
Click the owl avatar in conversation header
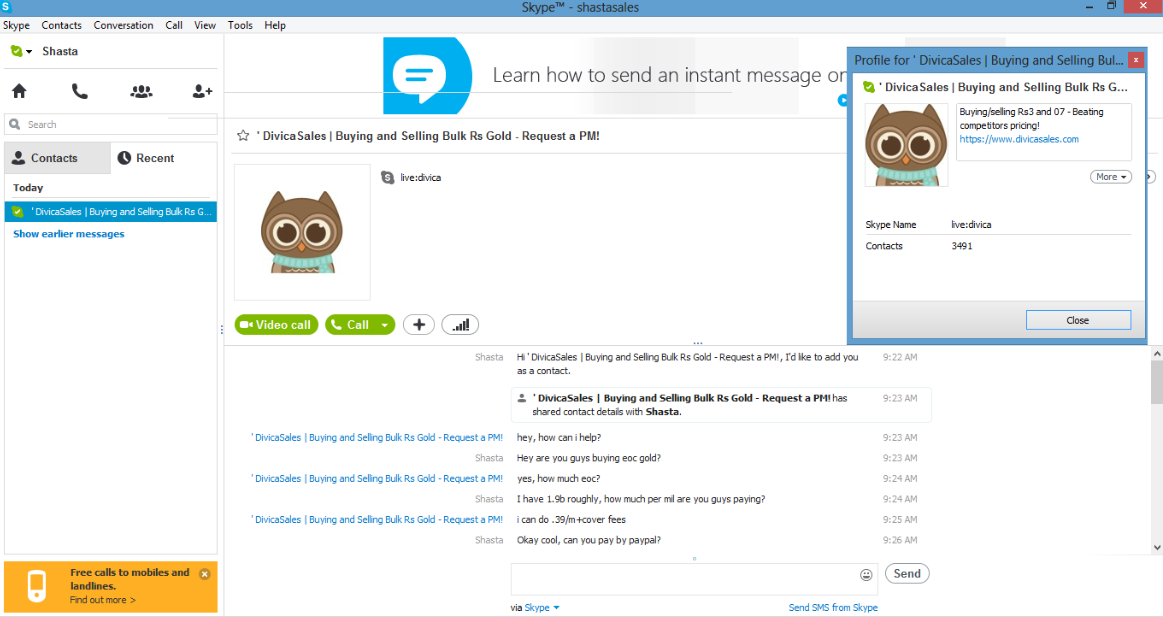coord(302,232)
